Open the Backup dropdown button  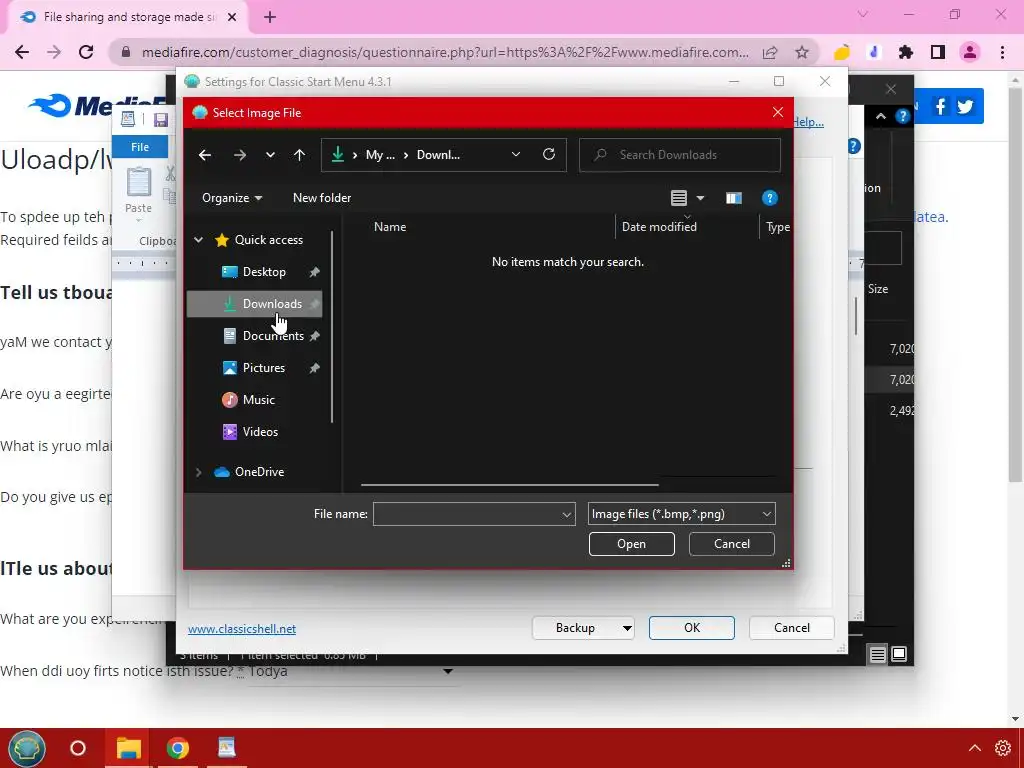tap(583, 628)
